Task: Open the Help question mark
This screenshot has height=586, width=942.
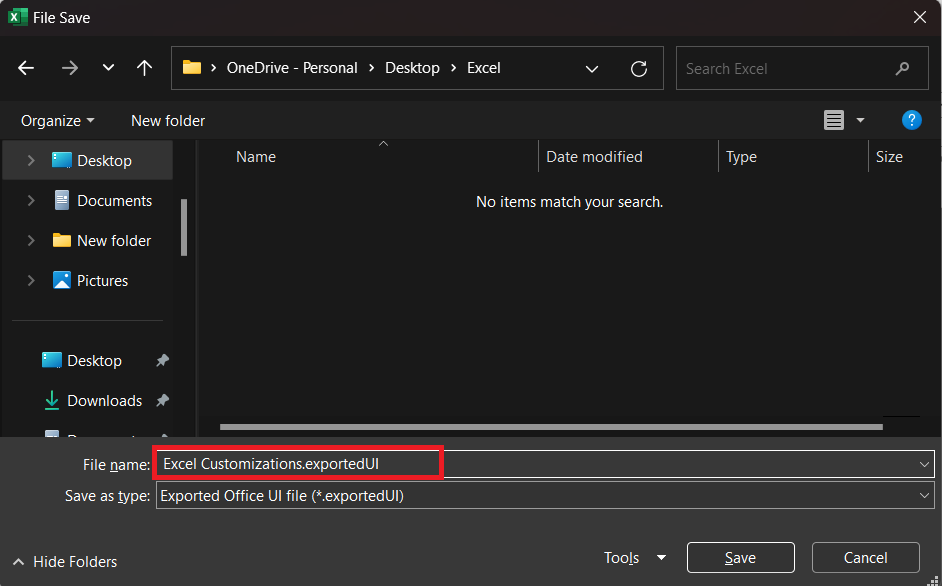Action: (x=911, y=120)
